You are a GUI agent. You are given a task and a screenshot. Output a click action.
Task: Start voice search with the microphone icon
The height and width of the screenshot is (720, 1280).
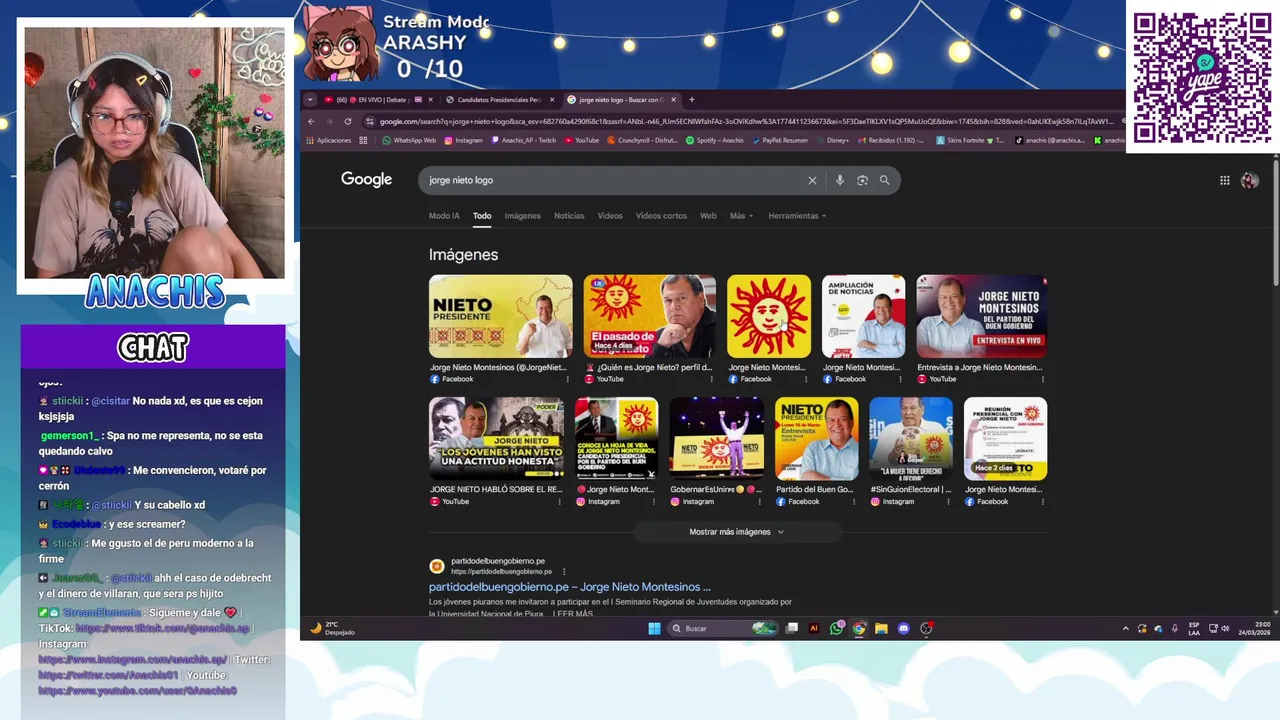839,180
